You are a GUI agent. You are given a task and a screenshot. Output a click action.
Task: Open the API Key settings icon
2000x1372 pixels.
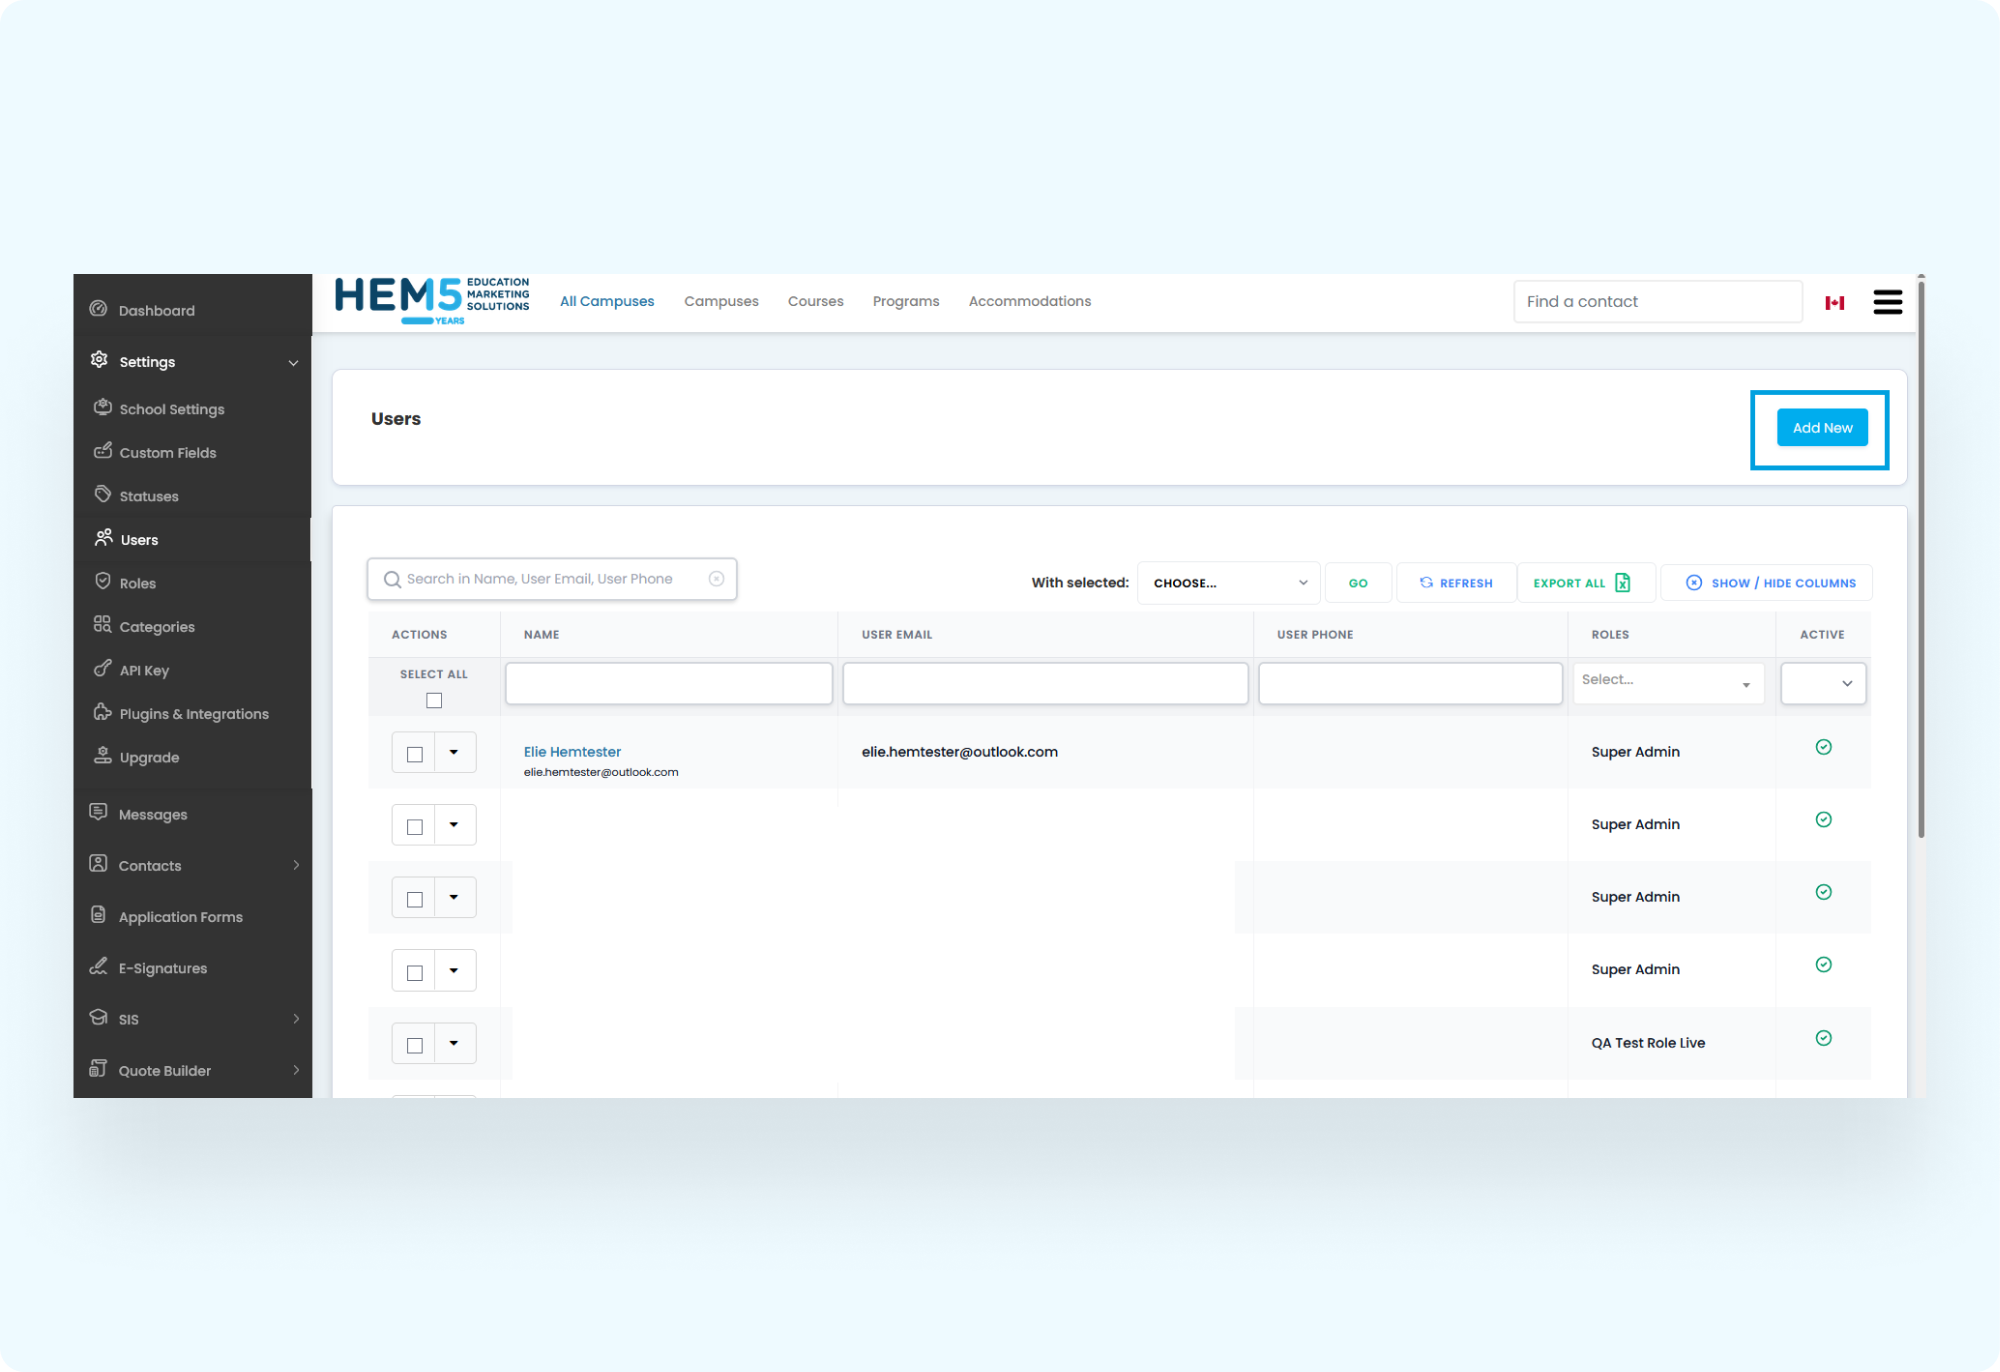tap(103, 670)
